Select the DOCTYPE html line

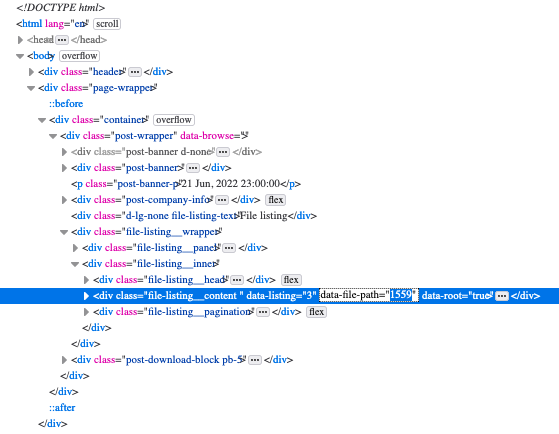[61, 7]
